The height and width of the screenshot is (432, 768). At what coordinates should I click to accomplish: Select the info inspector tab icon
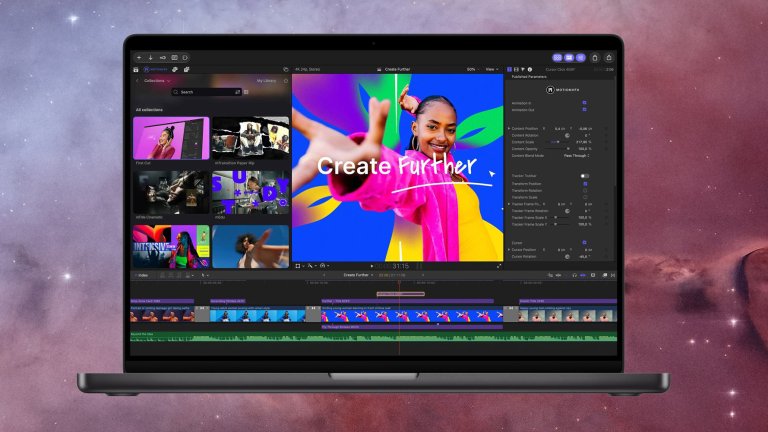click(x=529, y=70)
